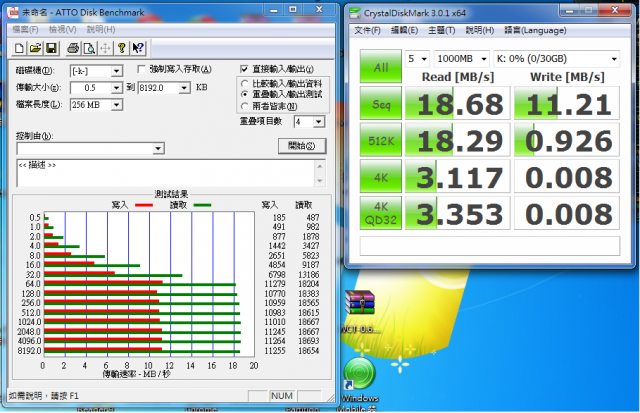The height and width of the screenshot is (413, 640).
Task: Open the 語言(Language) menu
Action: point(535,30)
